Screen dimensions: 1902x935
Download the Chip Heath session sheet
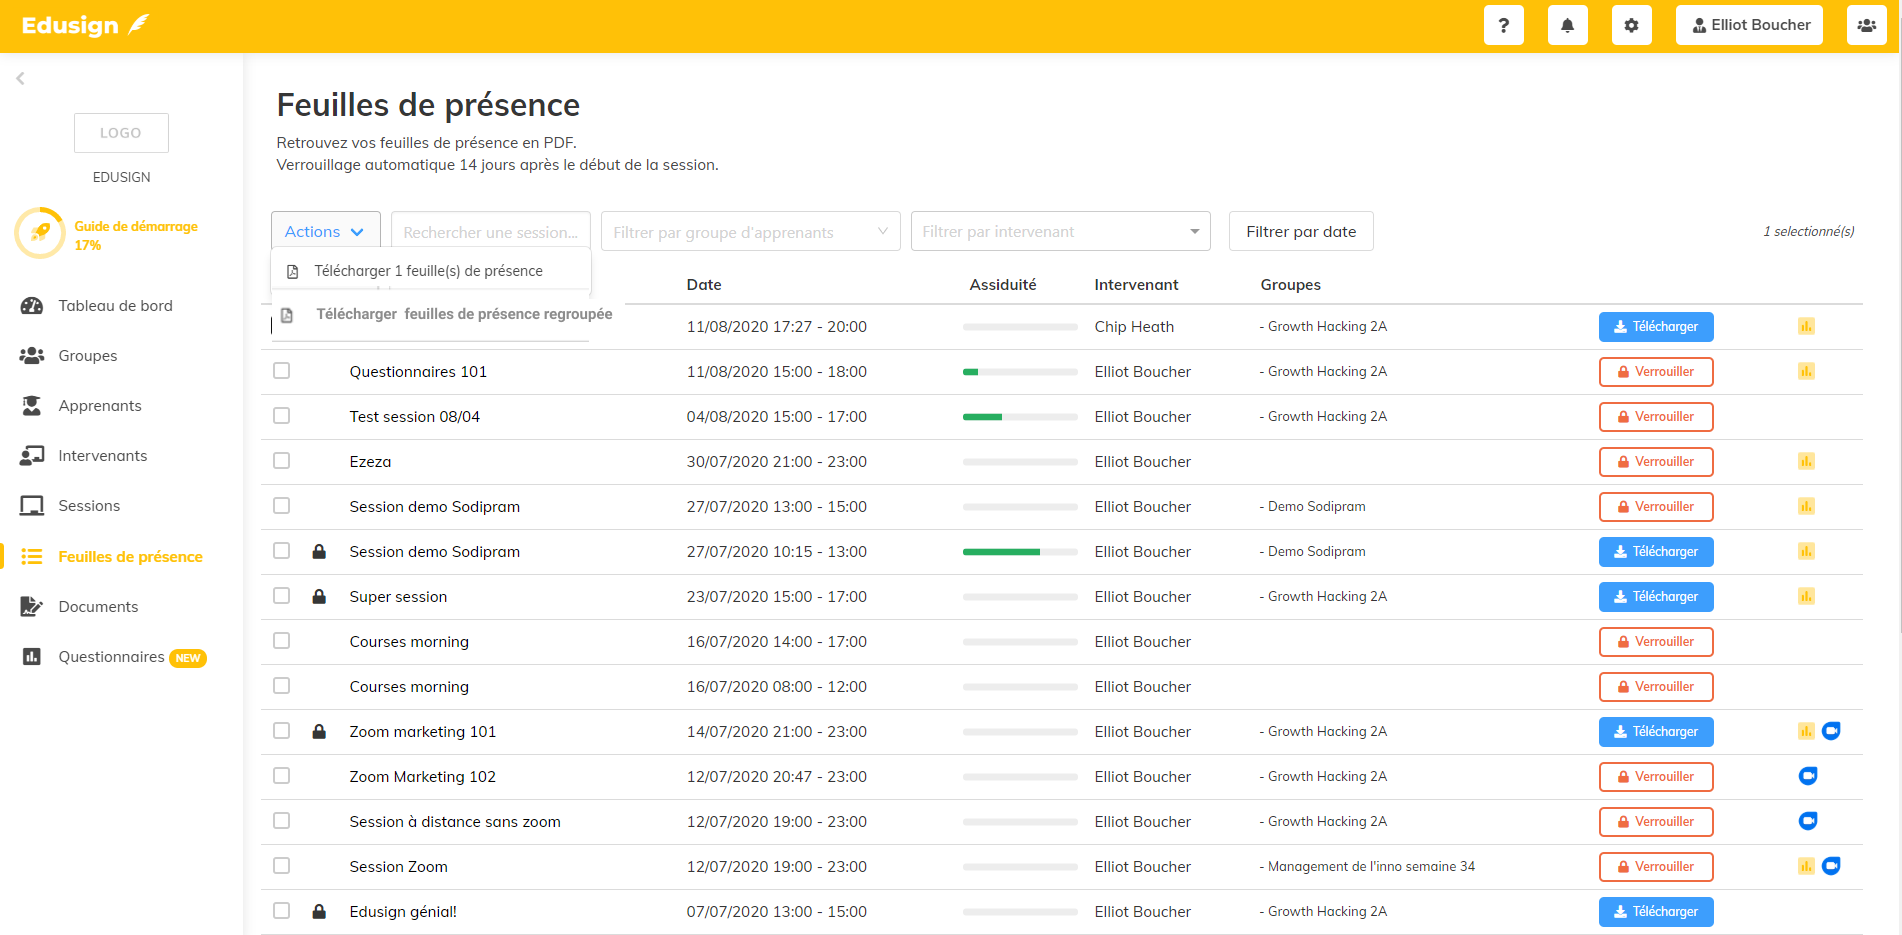click(1656, 326)
